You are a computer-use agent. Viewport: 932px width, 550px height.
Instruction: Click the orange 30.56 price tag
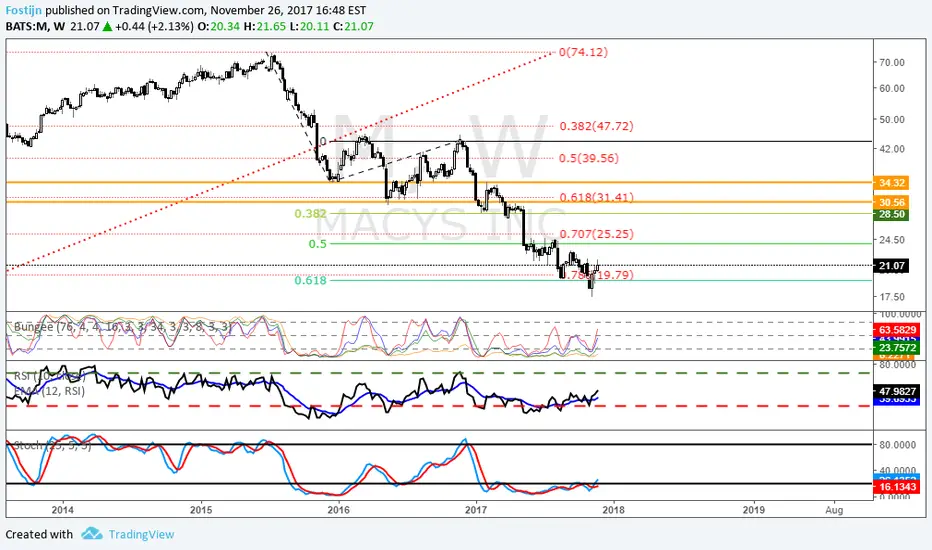(891, 202)
